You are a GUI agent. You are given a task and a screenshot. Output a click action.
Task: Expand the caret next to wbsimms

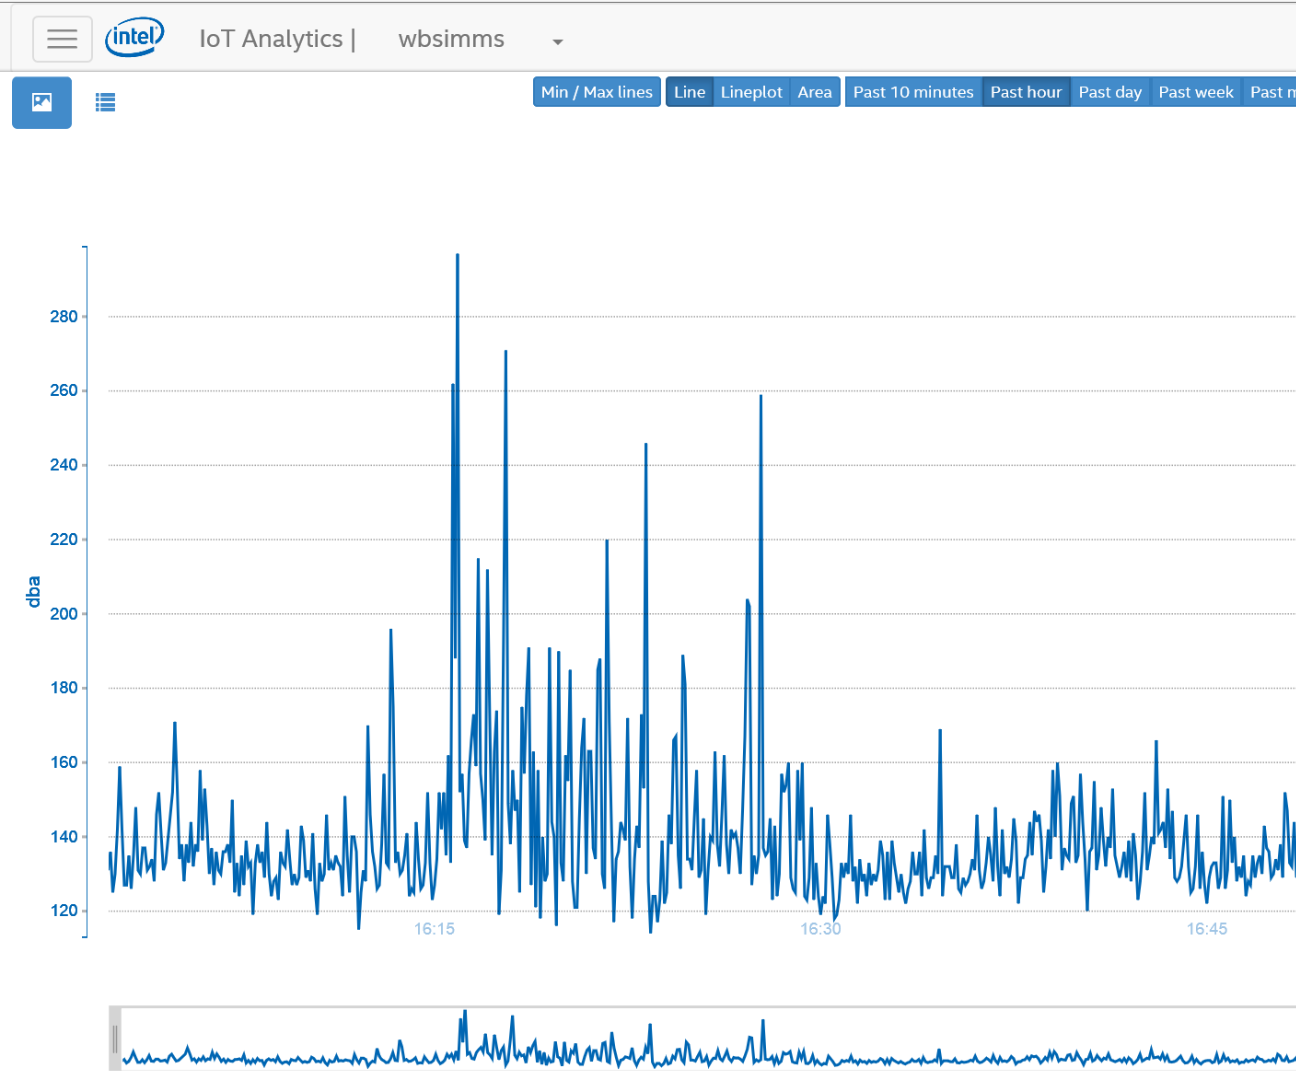(558, 42)
